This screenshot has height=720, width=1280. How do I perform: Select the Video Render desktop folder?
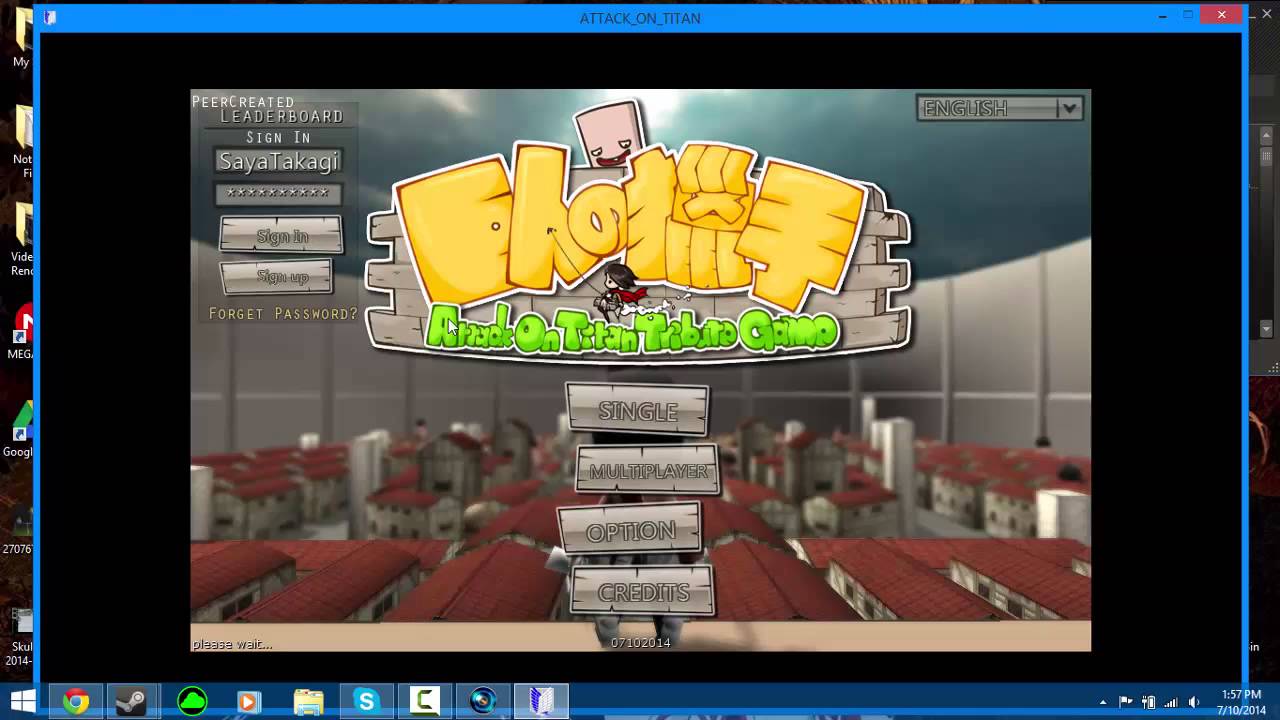point(22,240)
